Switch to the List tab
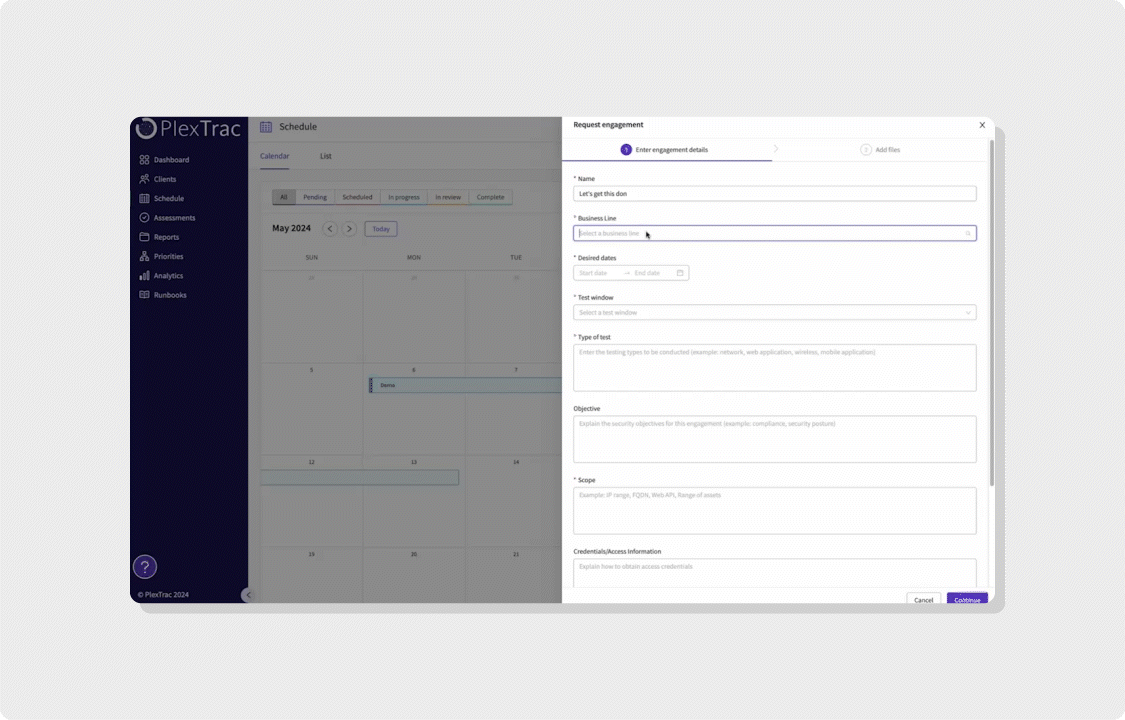Screen dimensions: 1125x720 pyautogui.click(x=326, y=156)
